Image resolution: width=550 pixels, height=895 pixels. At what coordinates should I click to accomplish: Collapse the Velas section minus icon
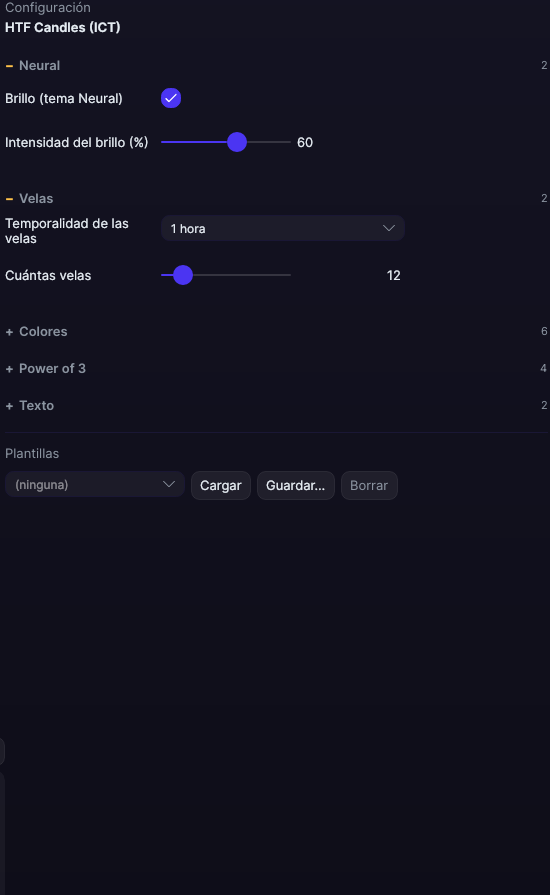(9, 199)
